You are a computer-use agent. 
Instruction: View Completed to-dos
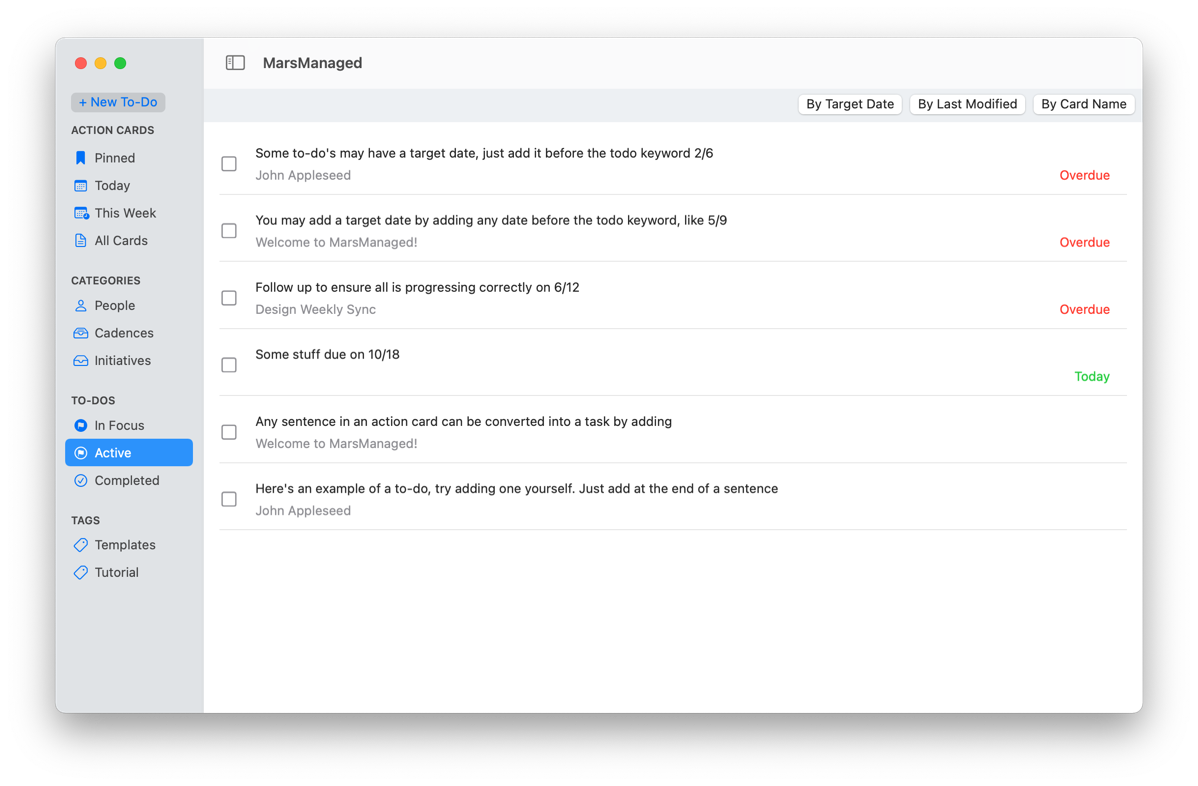tap(129, 480)
